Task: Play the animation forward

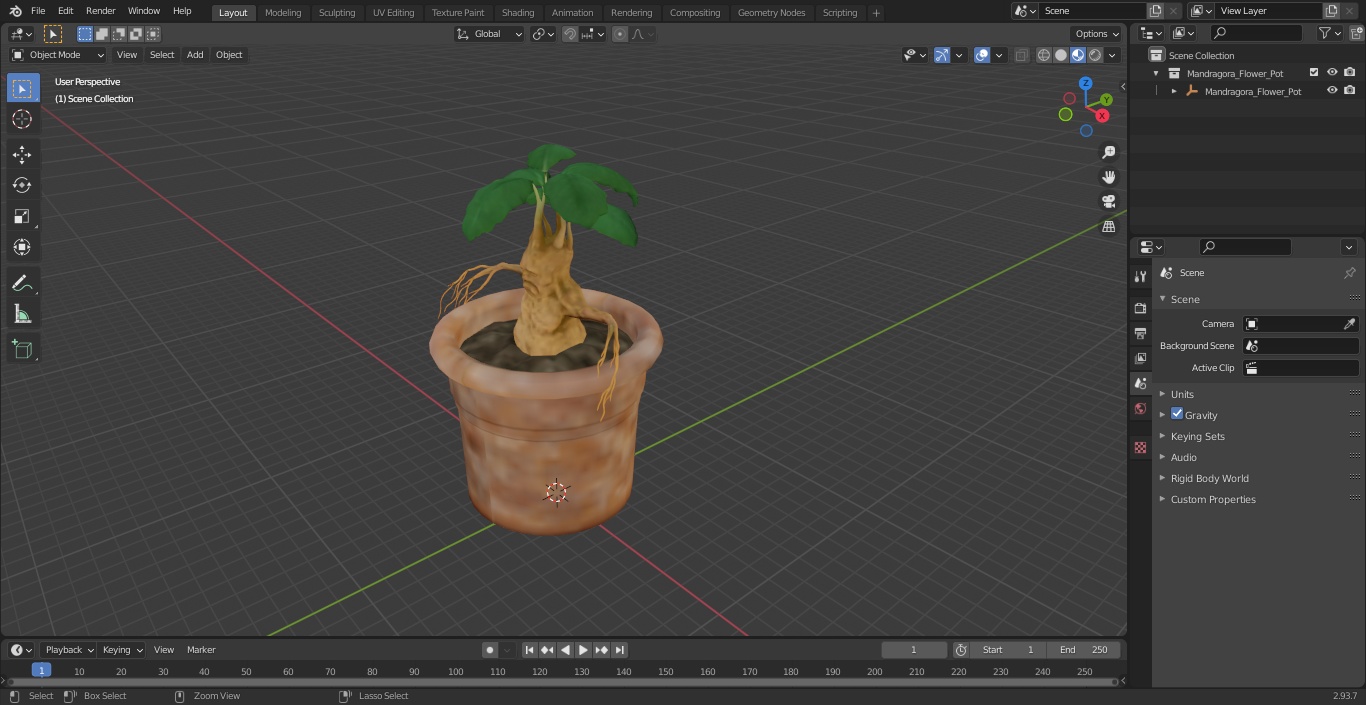Action: (583, 650)
